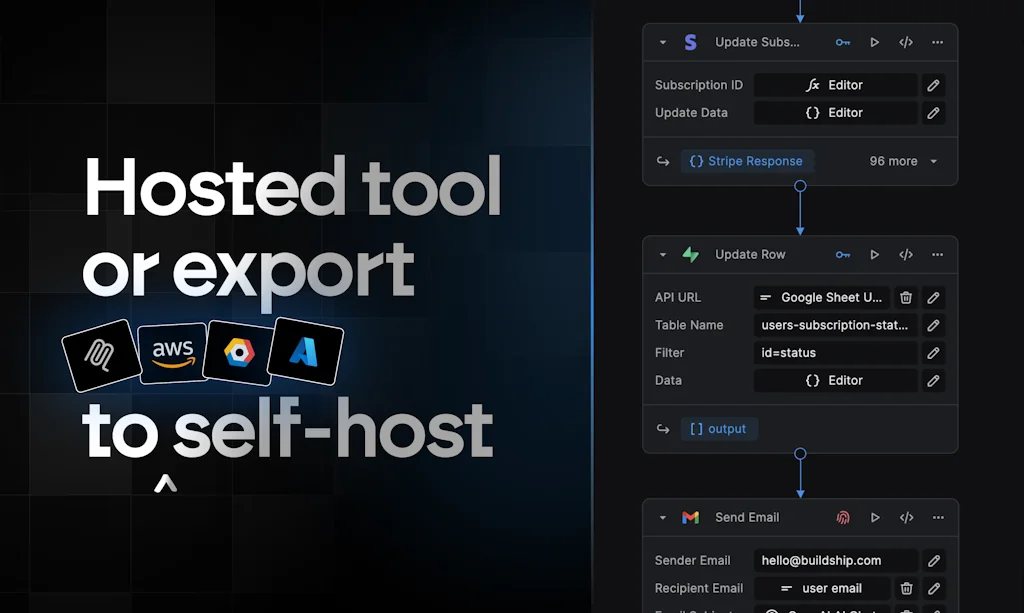Click the Stripe icon on Update Subscription node
The image size is (1024, 613).
(690, 42)
